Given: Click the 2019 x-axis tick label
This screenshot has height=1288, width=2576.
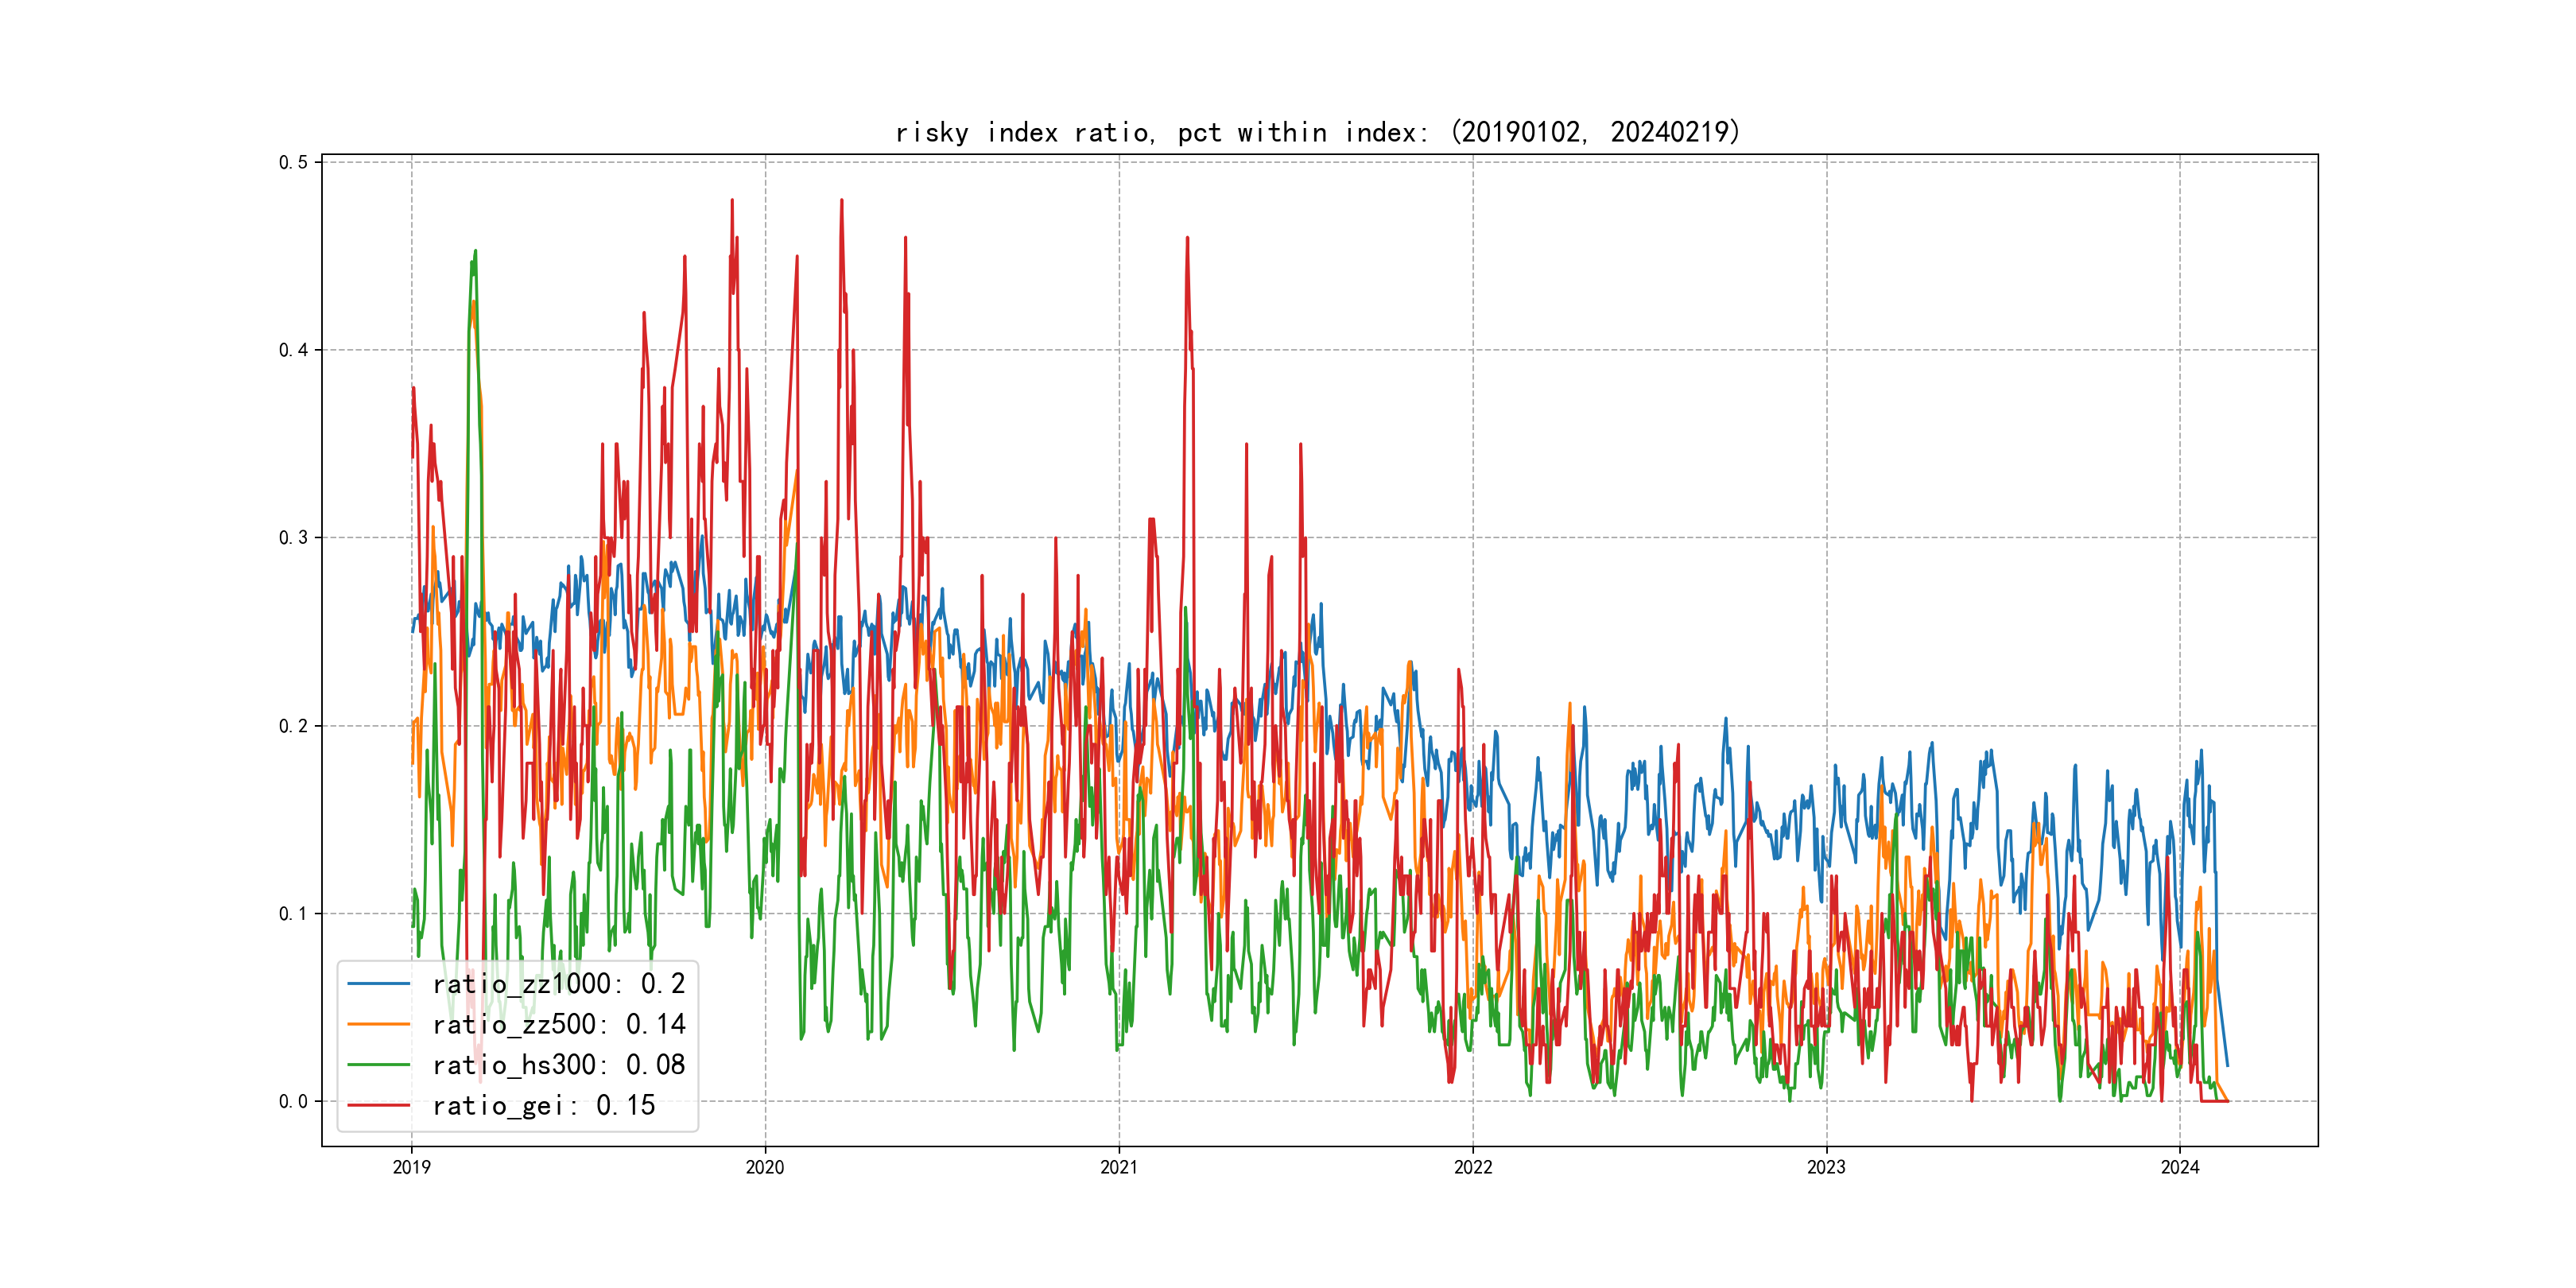Looking at the screenshot, I should point(411,1167).
